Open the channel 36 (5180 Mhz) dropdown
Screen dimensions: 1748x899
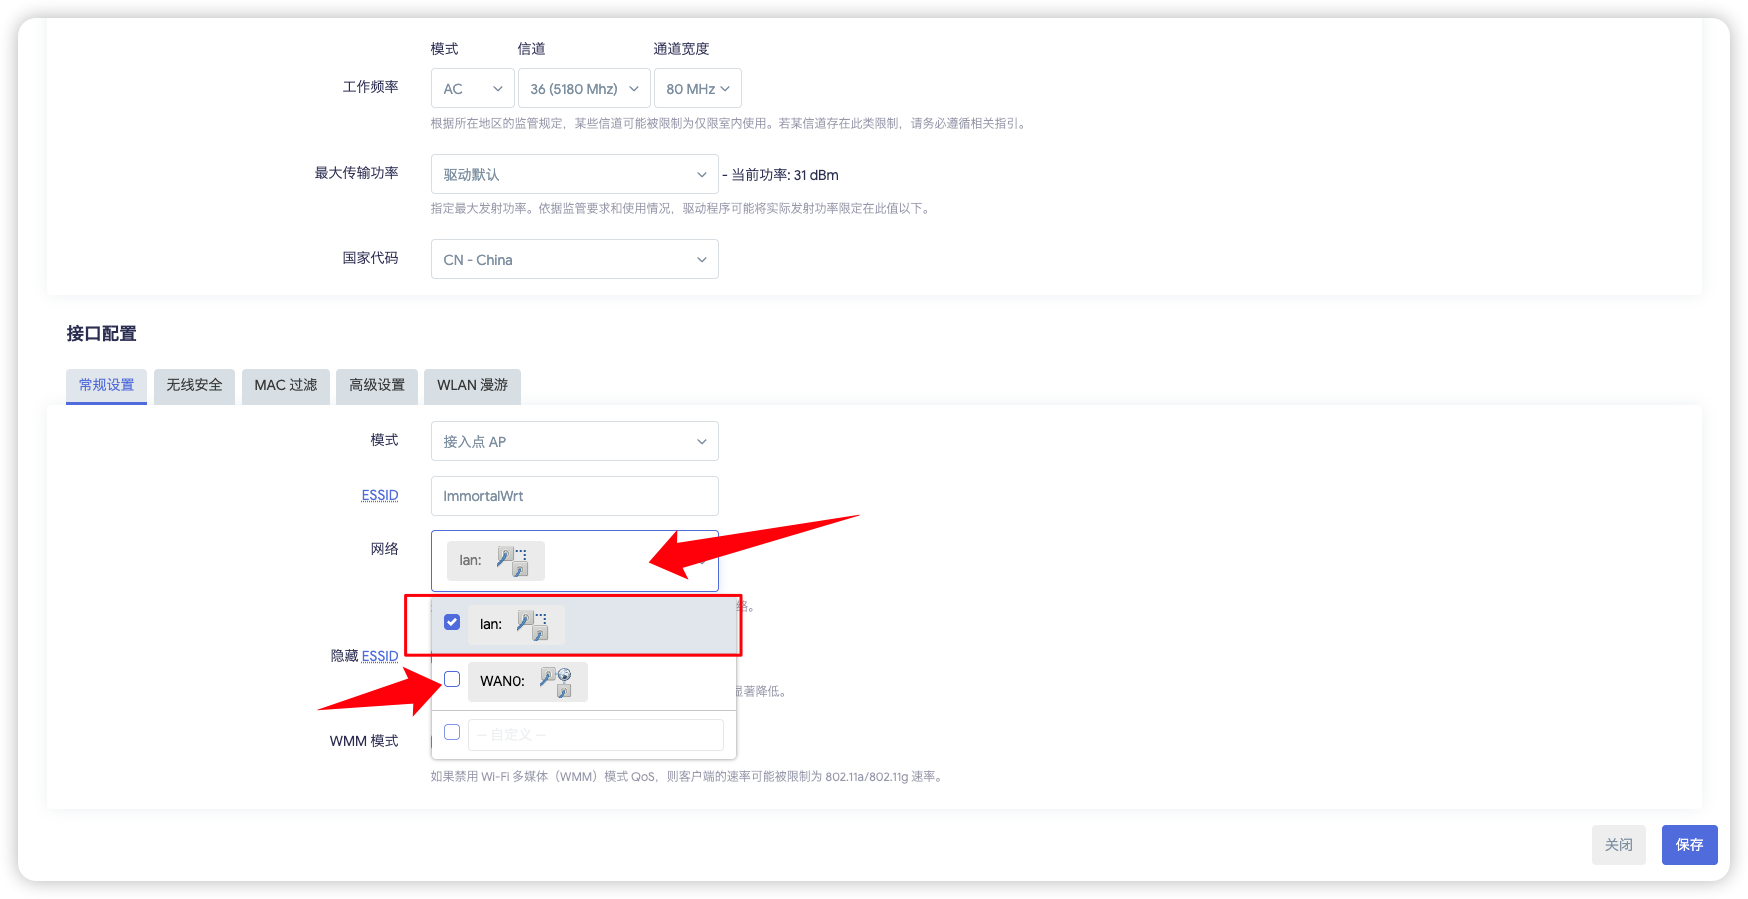(584, 88)
